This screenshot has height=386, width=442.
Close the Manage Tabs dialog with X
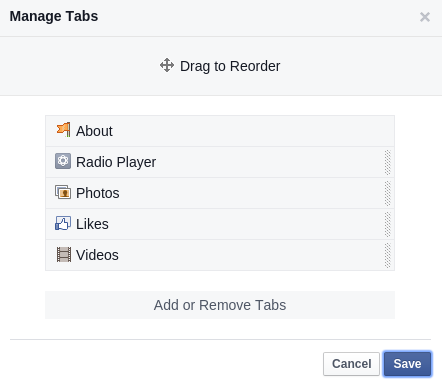pos(425,17)
